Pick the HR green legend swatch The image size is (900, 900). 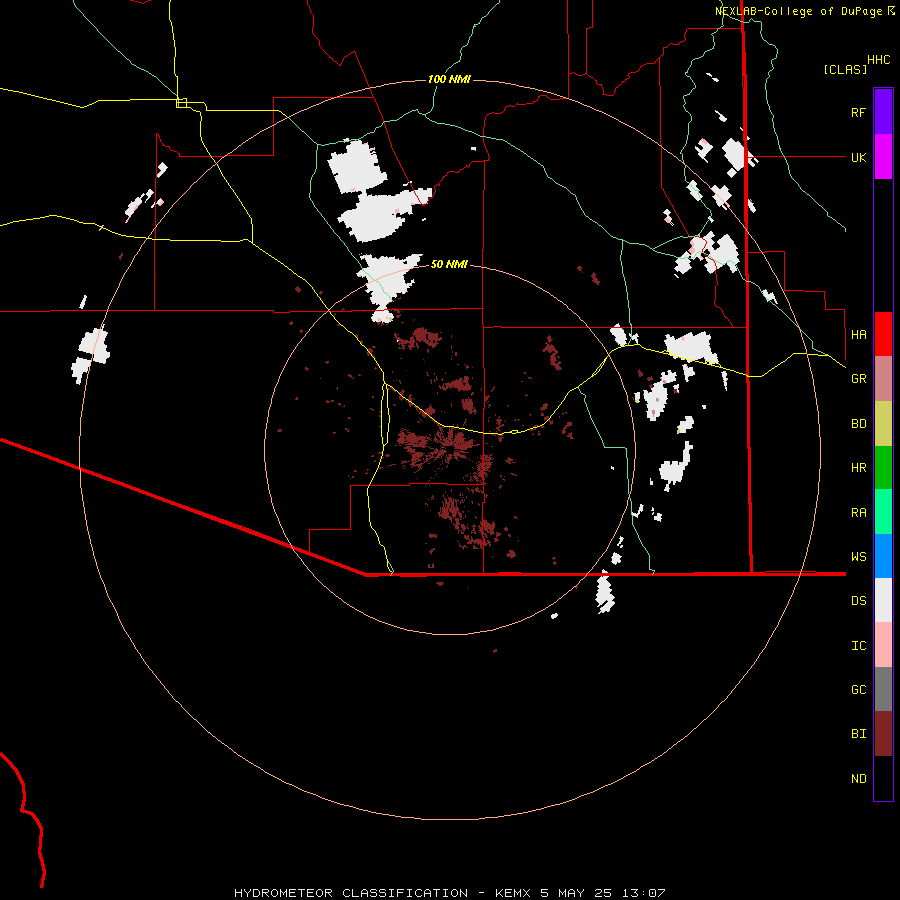[x=883, y=467]
